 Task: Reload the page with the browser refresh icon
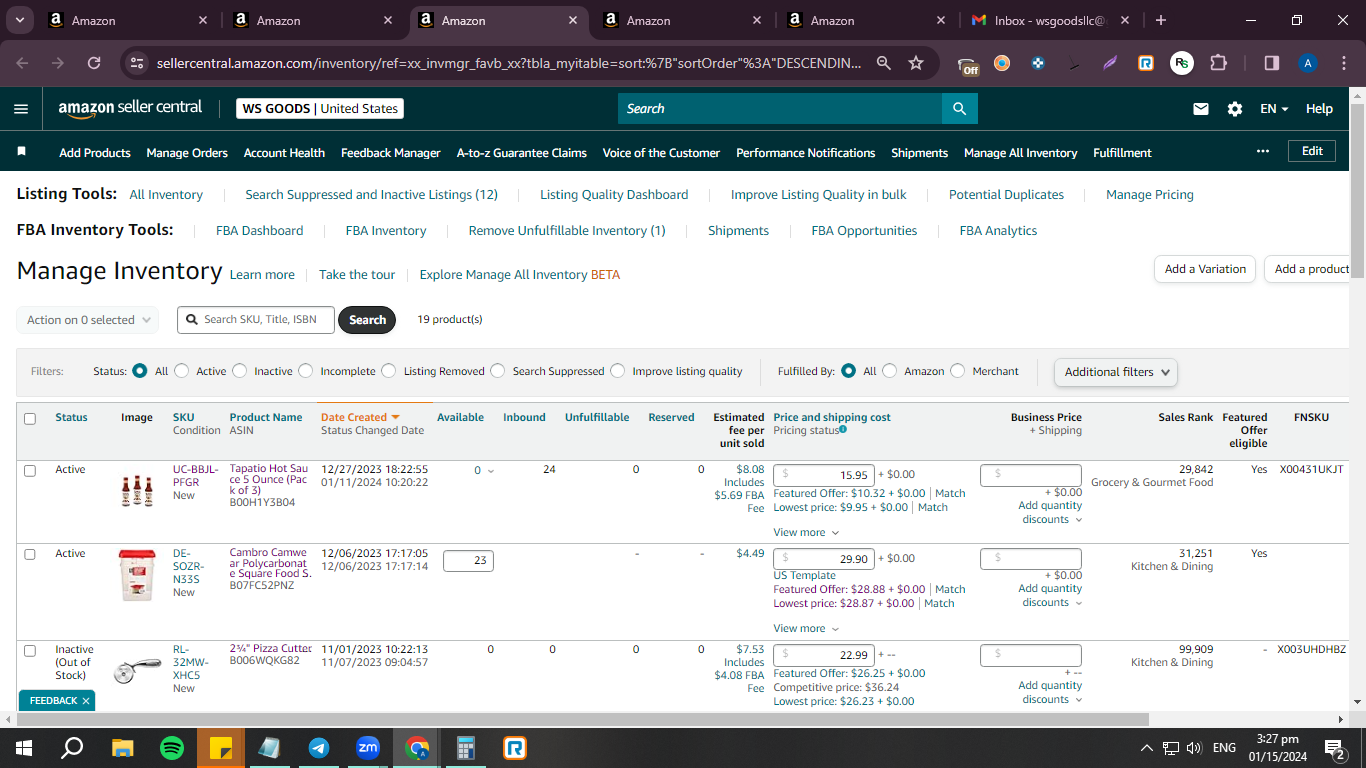point(94,63)
